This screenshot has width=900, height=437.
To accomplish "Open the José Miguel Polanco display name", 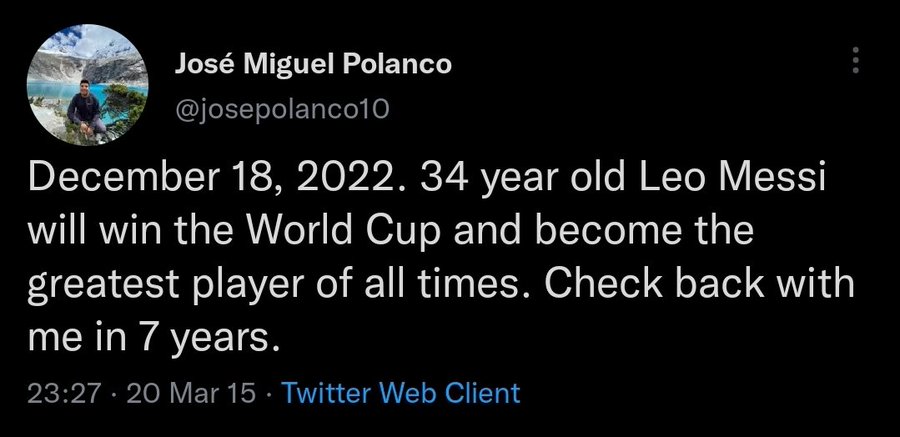I will click(x=312, y=65).
